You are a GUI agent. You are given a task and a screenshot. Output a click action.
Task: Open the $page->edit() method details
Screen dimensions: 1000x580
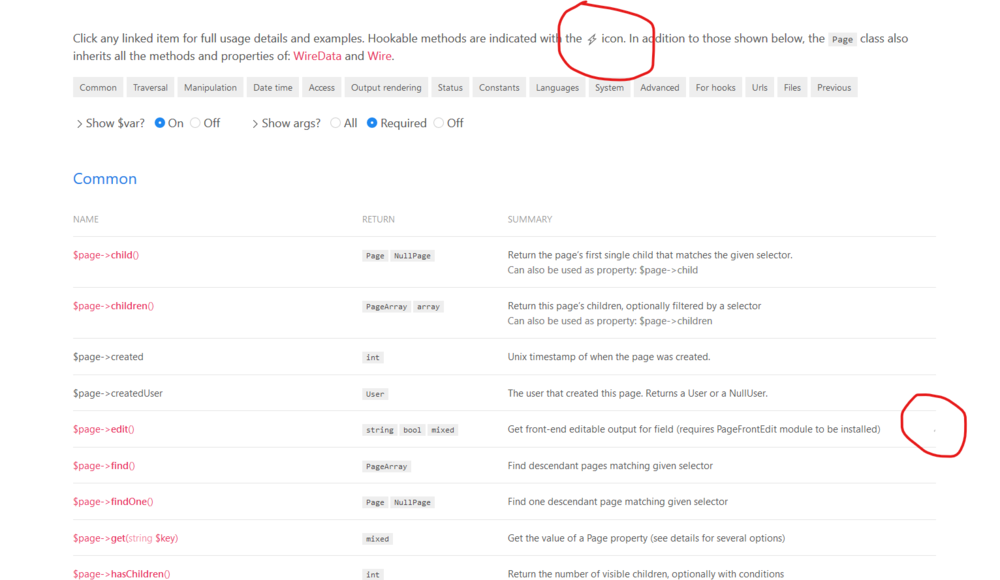pyautogui.click(x=103, y=429)
